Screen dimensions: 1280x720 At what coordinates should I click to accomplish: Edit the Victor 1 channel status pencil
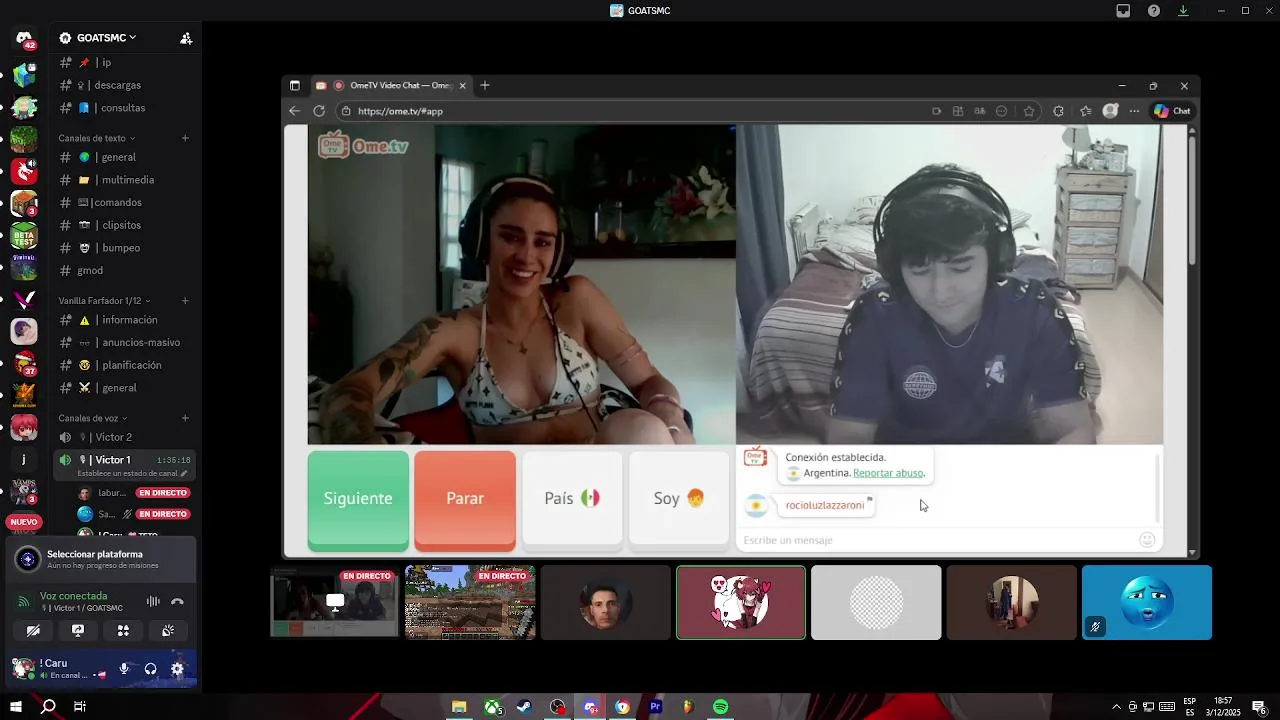click(183, 473)
